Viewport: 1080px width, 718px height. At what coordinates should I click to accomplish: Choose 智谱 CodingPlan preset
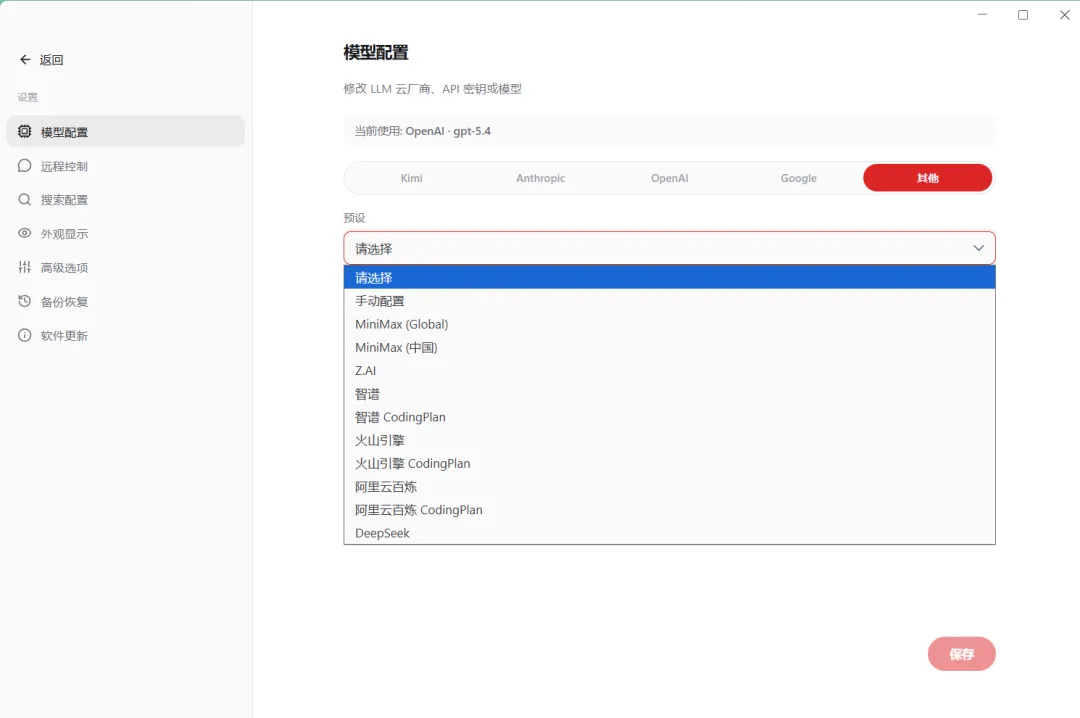point(669,417)
